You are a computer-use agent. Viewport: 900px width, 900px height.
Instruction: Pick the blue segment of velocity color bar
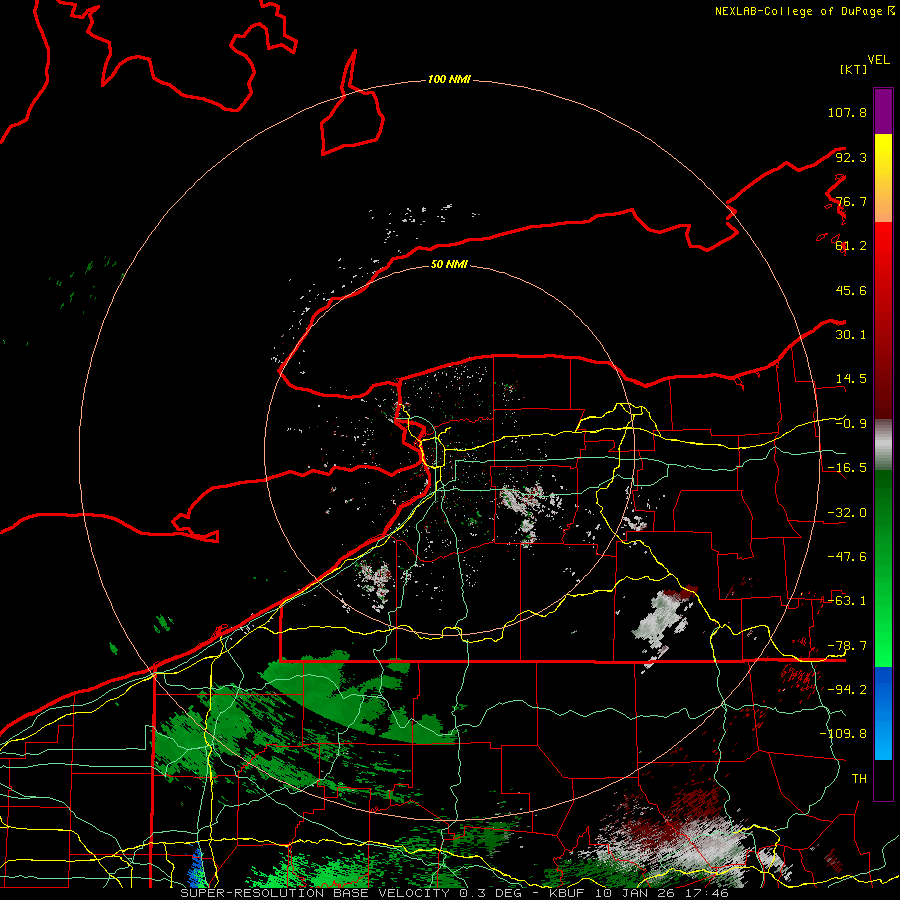coord(883,713)
